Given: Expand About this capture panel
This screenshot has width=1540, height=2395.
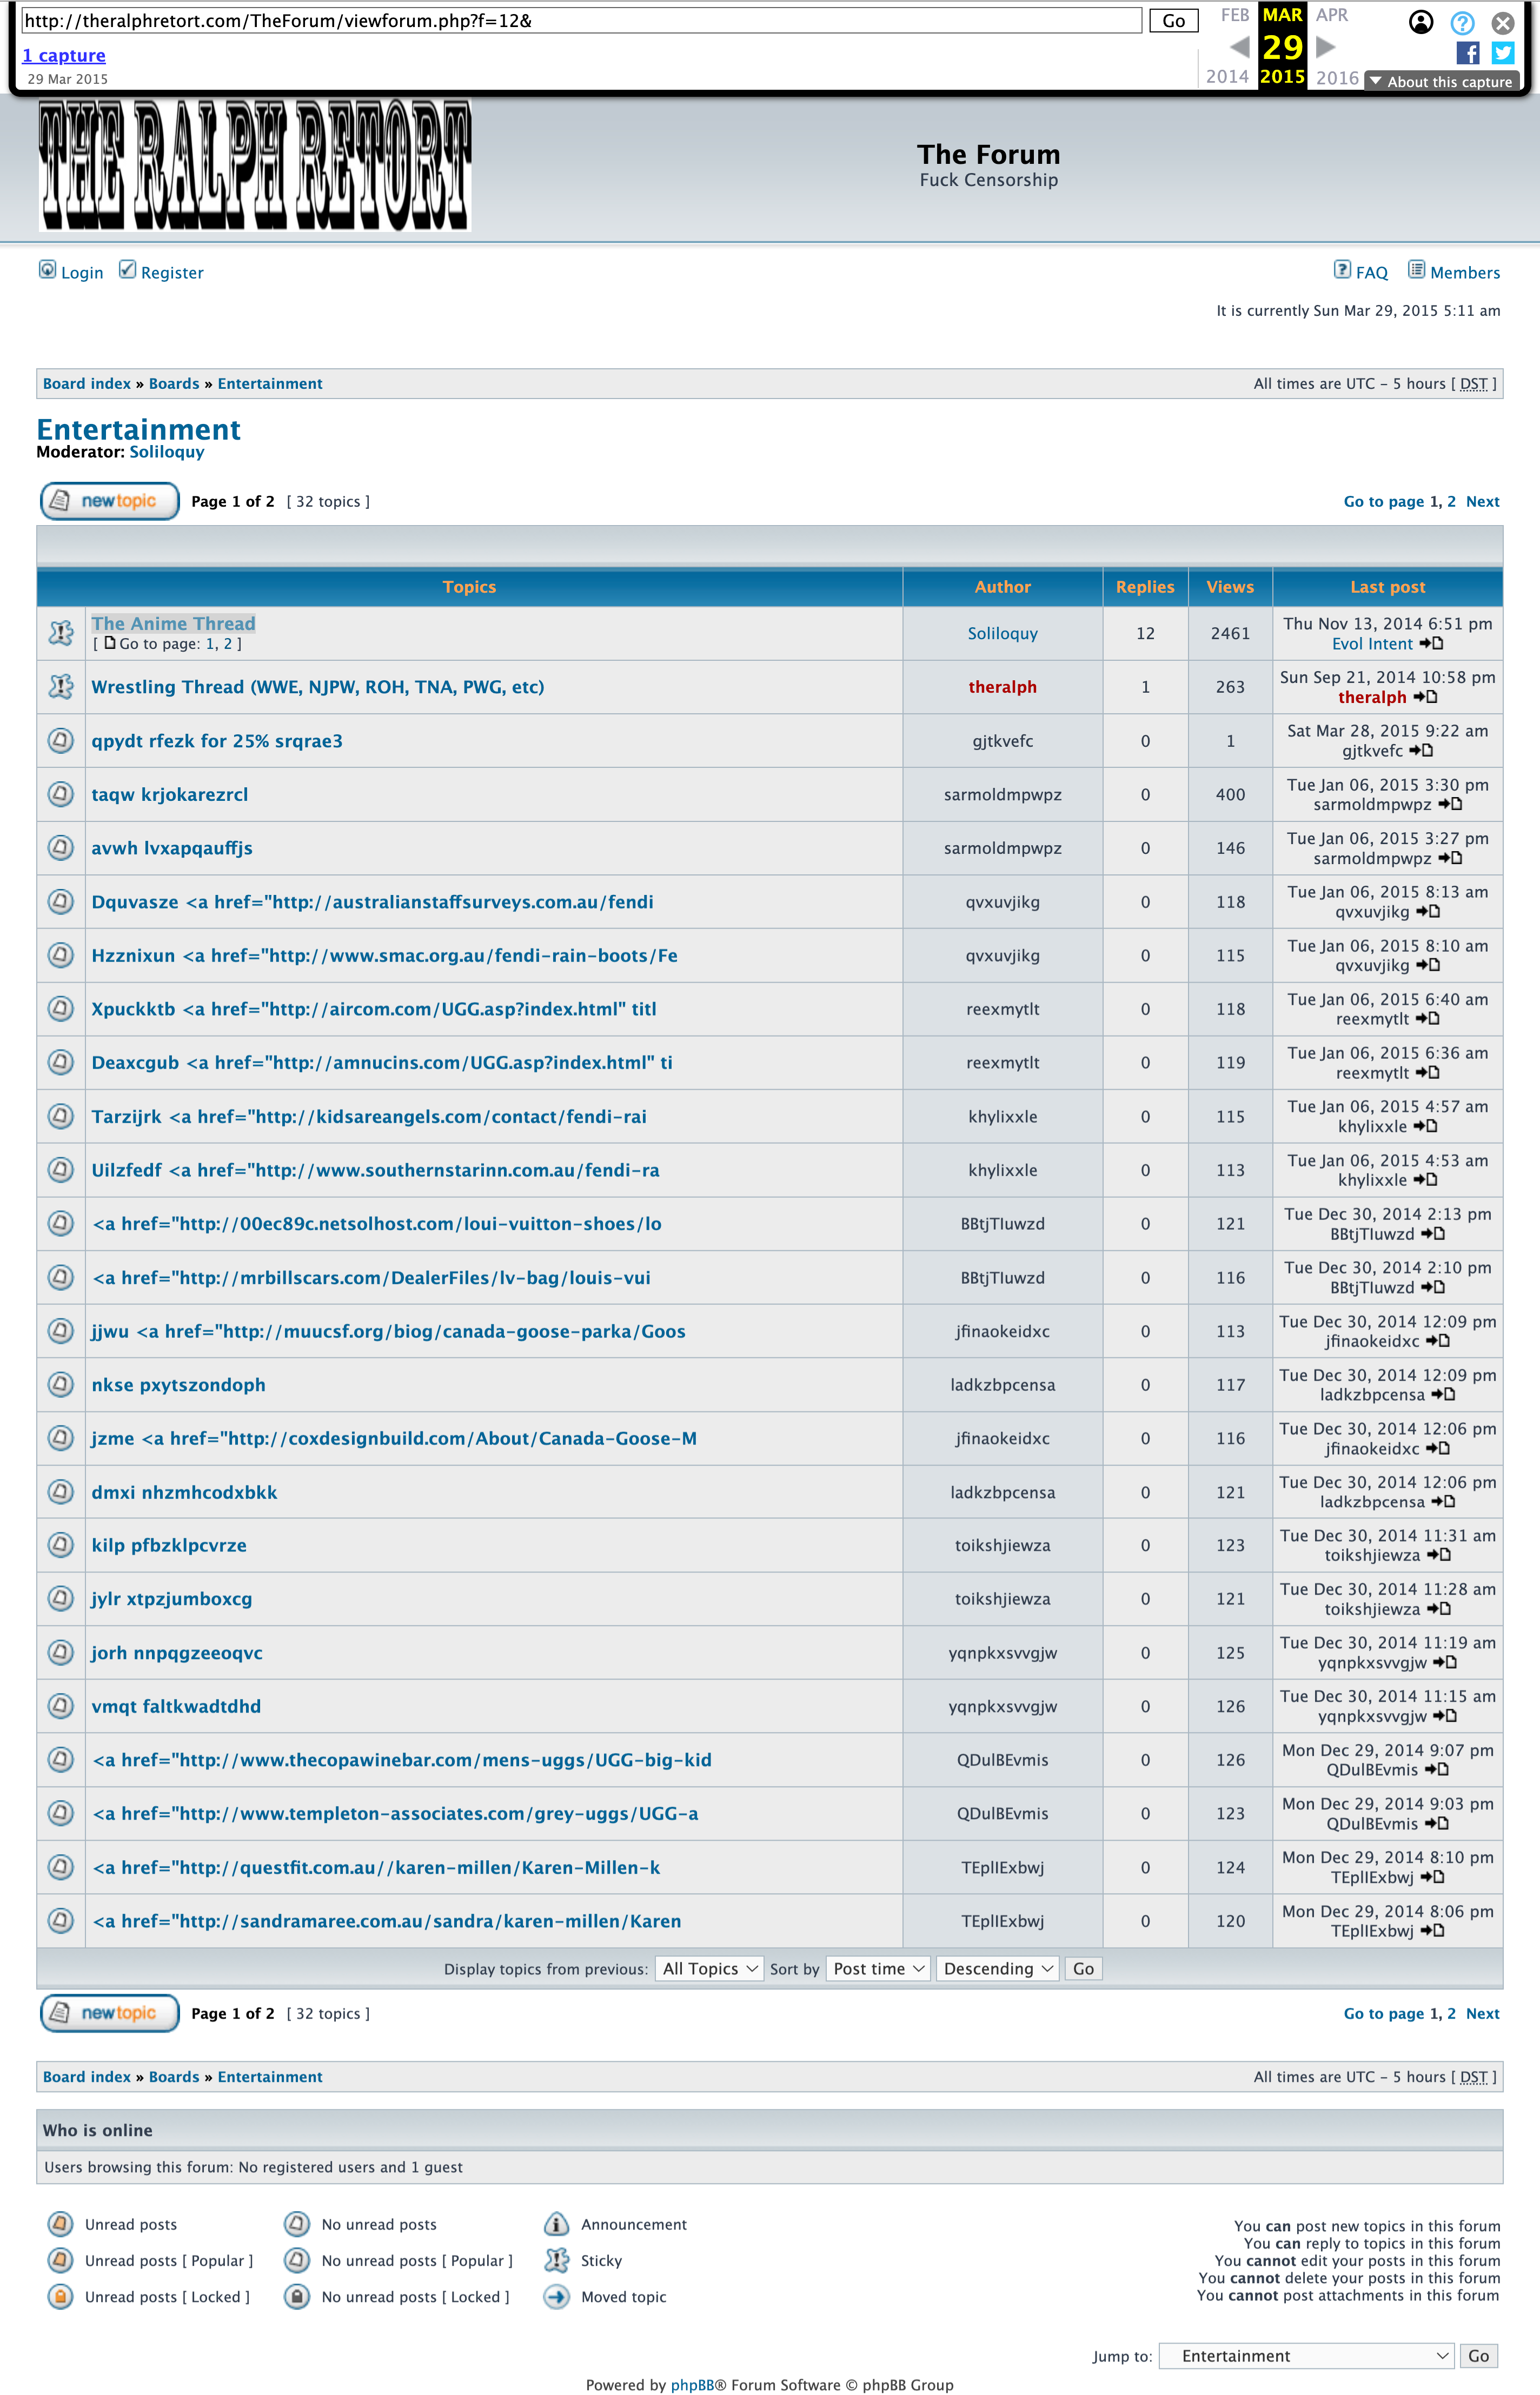Looking at the screenshot, I should click(x=1441, y=82).
